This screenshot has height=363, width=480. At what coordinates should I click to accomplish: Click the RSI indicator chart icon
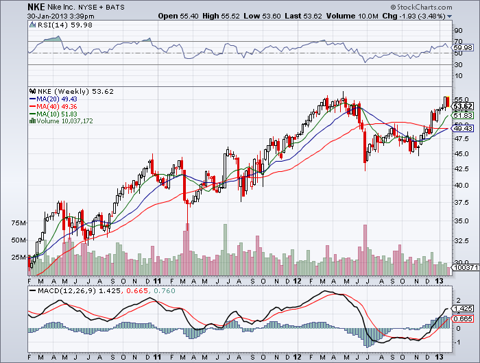(x=32, y=25)
